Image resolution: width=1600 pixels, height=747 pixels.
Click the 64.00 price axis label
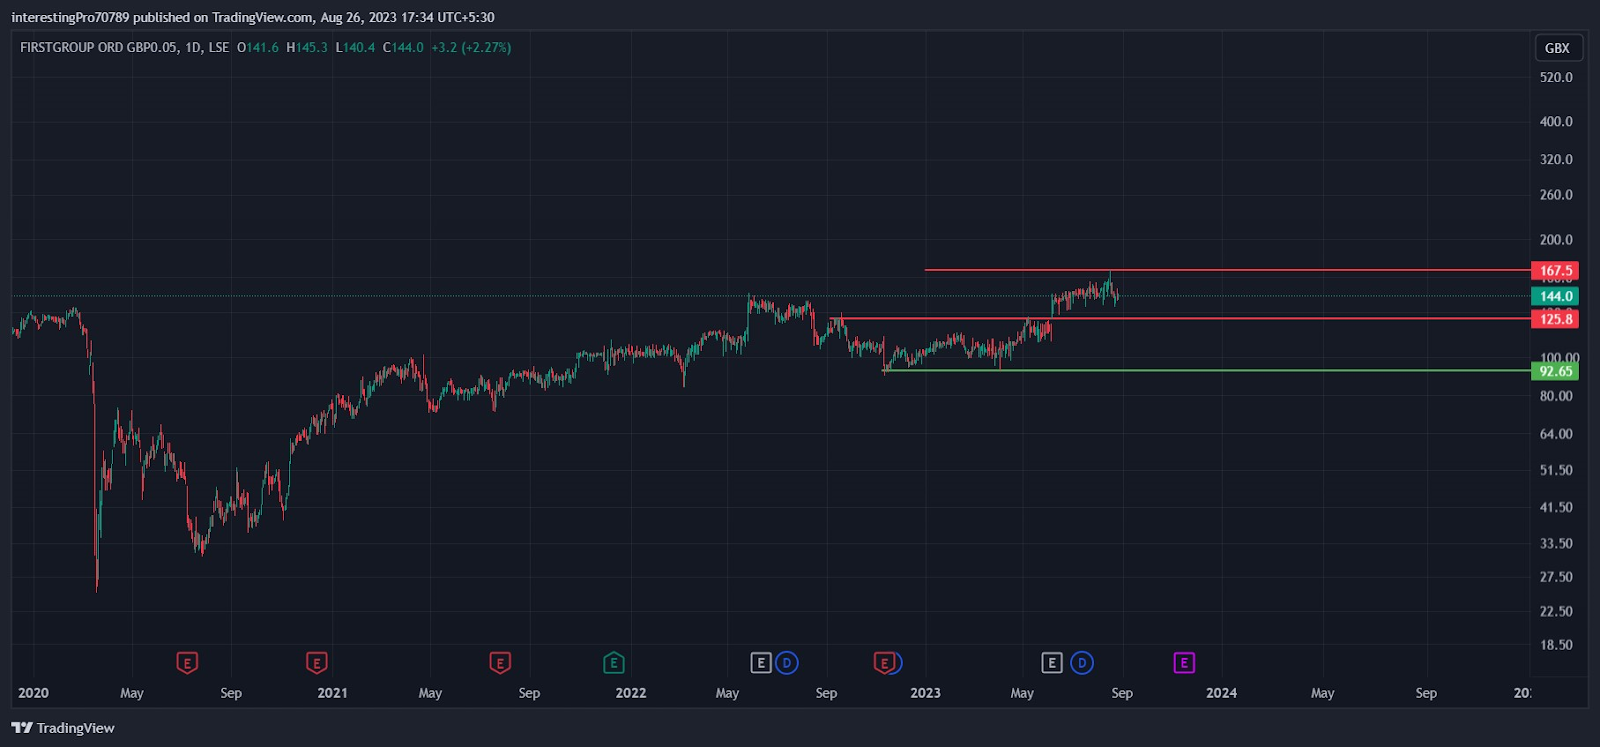1556,434
